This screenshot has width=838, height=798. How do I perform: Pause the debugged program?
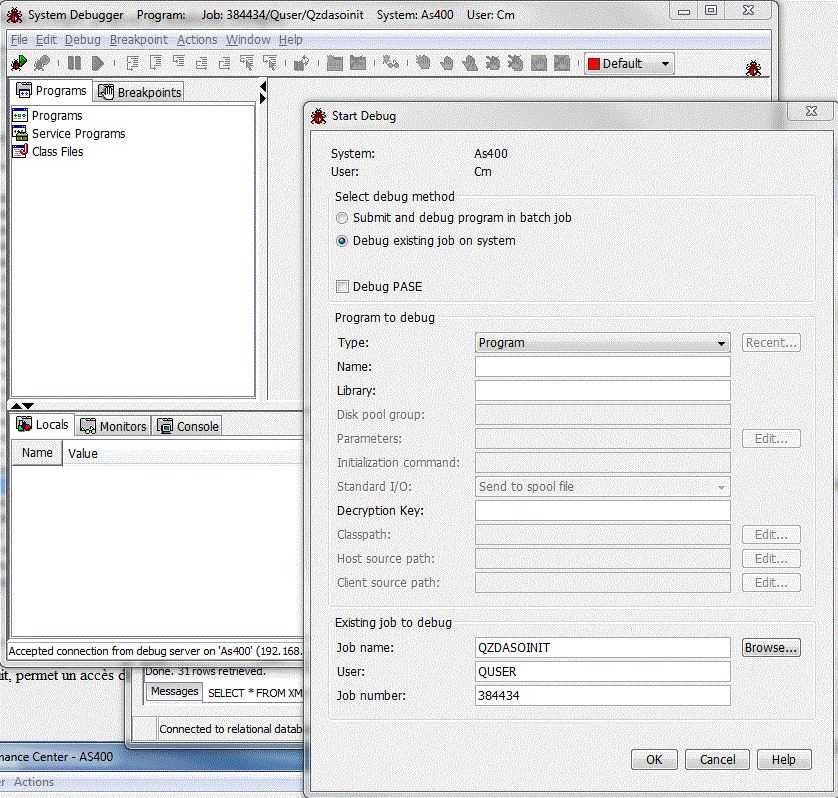(x=75, y=62)
